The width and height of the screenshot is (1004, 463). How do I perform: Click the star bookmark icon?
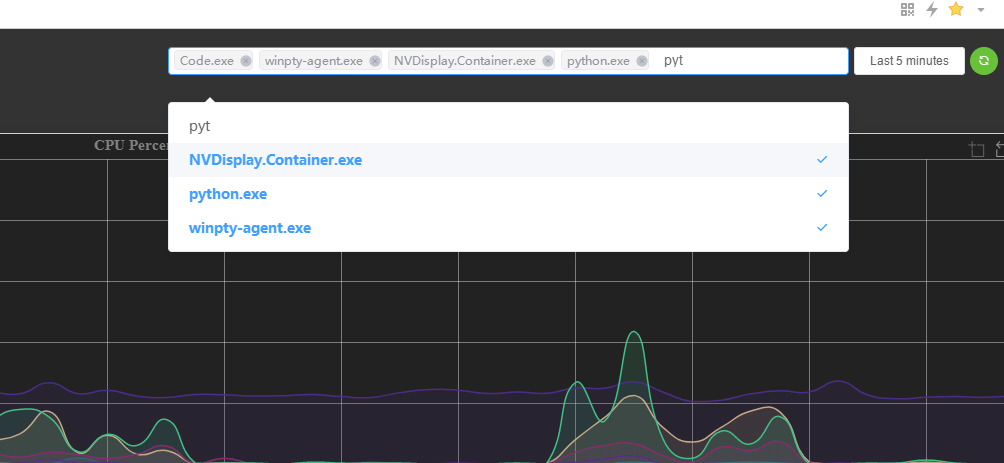point(955,10)
